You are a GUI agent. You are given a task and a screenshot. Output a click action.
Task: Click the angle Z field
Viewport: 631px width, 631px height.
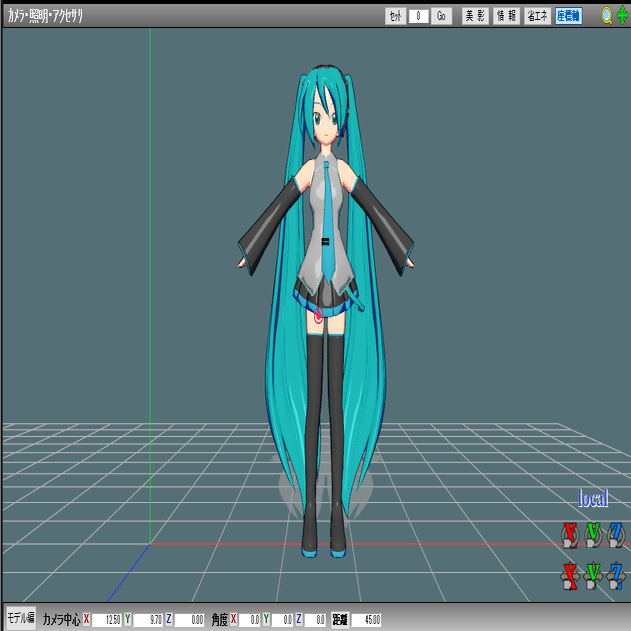(x=315, y=620)
